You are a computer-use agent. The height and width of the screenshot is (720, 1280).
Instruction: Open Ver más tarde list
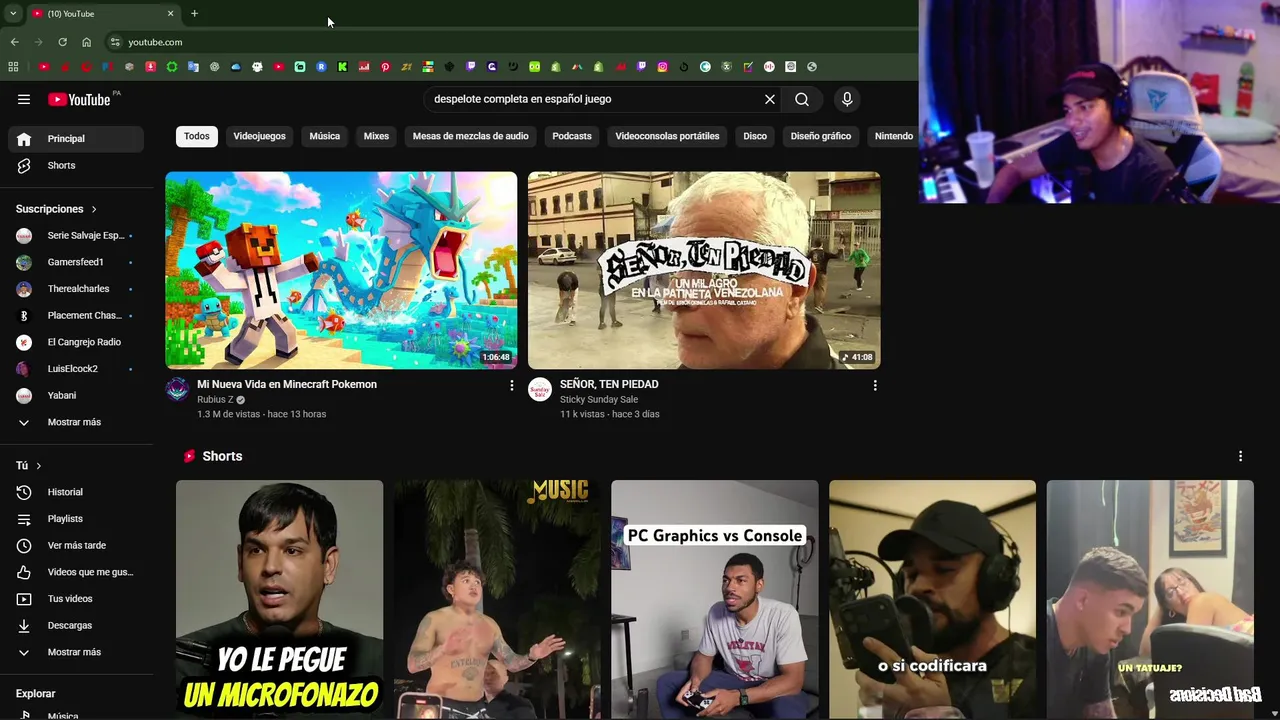76,545
